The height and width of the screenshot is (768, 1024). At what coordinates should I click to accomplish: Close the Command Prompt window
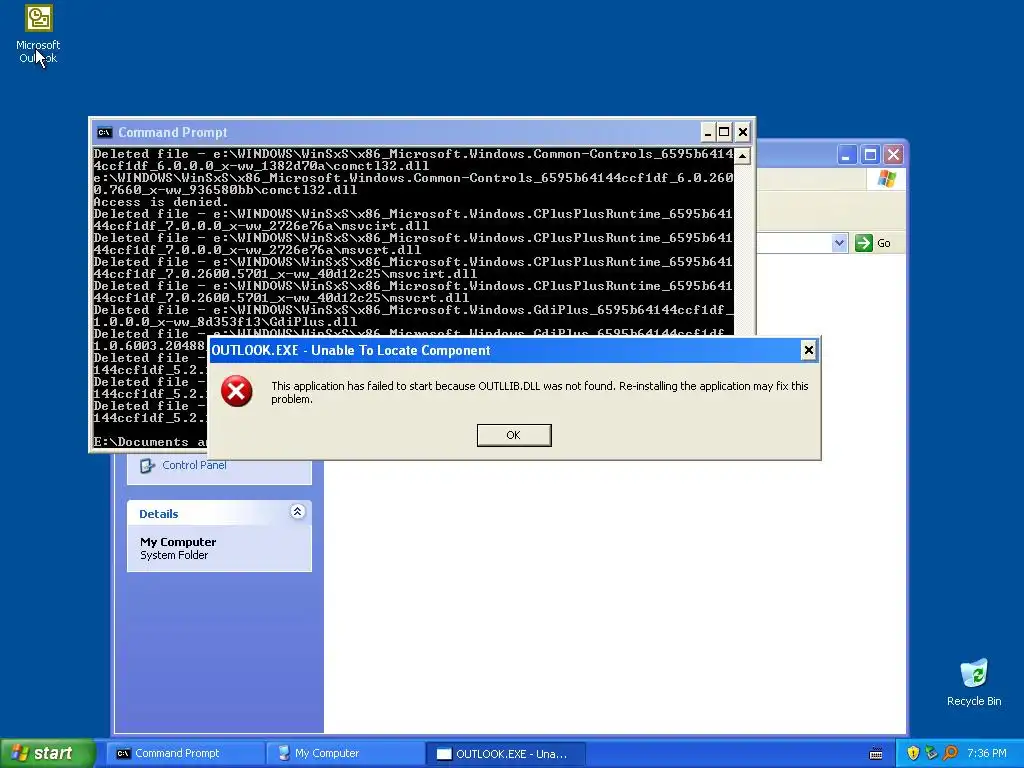(x=743, y=133)
